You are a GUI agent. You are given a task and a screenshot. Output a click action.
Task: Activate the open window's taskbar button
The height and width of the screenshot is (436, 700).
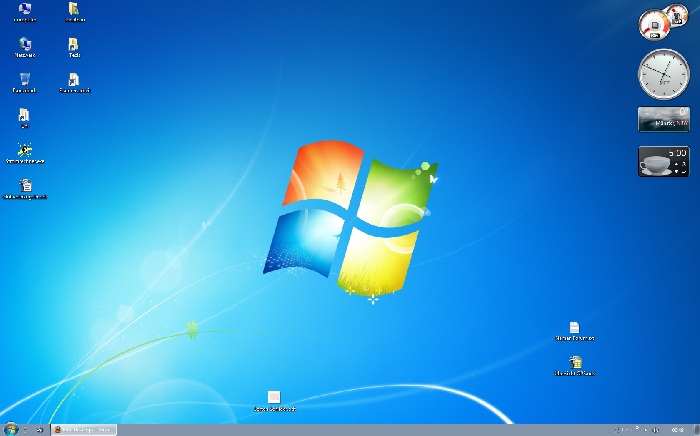83,430
